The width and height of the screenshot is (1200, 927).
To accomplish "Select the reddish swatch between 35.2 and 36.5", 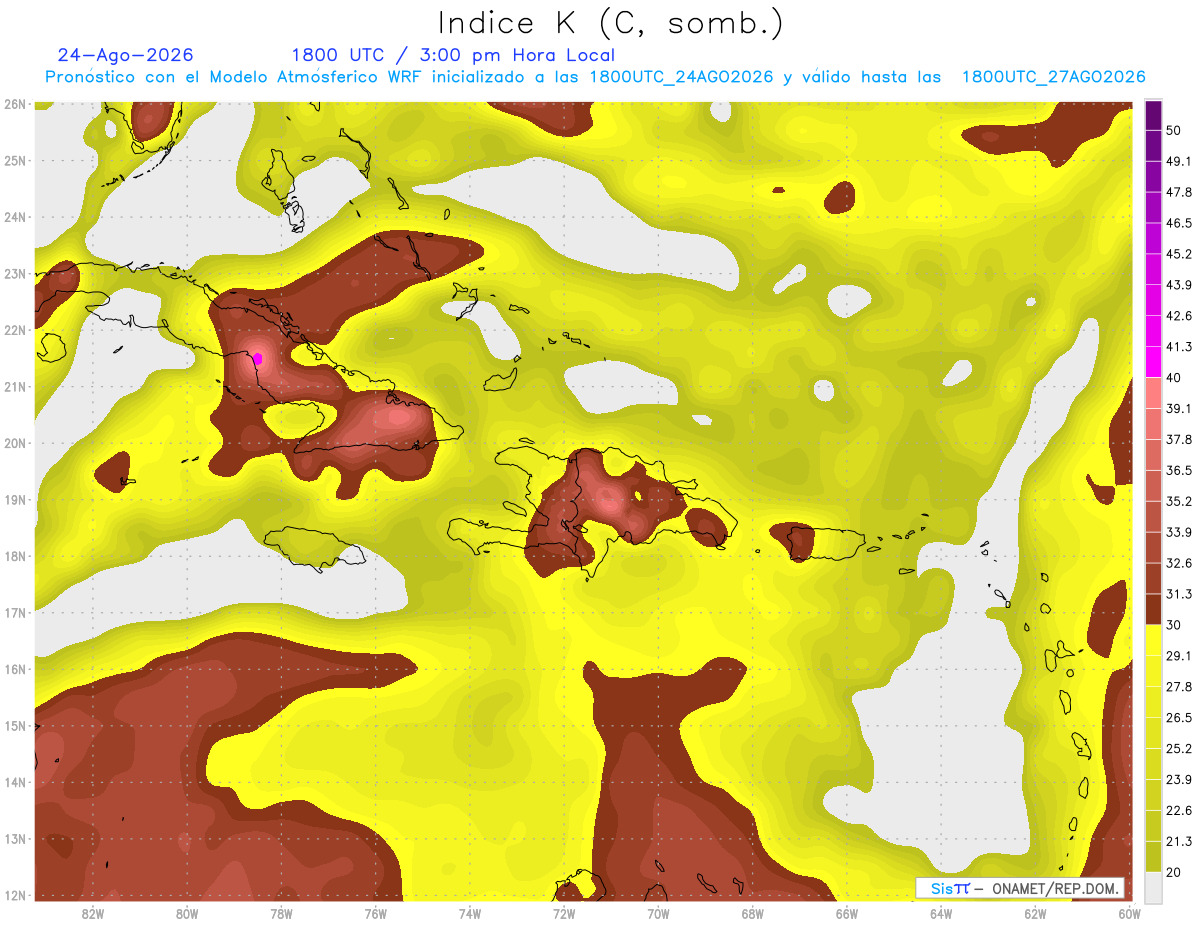I will tap(1153, 485).
